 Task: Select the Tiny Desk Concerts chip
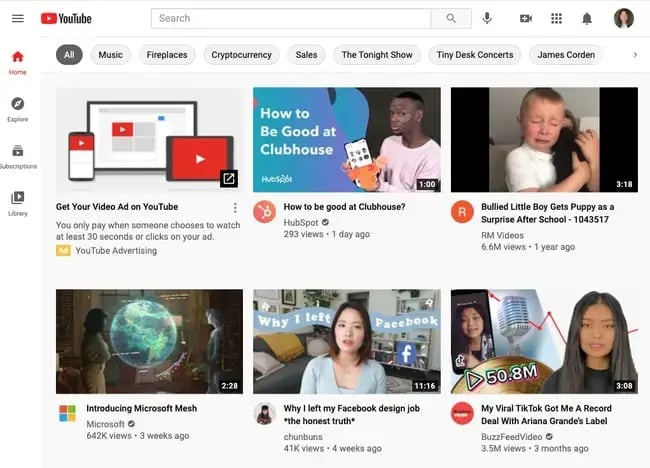point(473,55)
